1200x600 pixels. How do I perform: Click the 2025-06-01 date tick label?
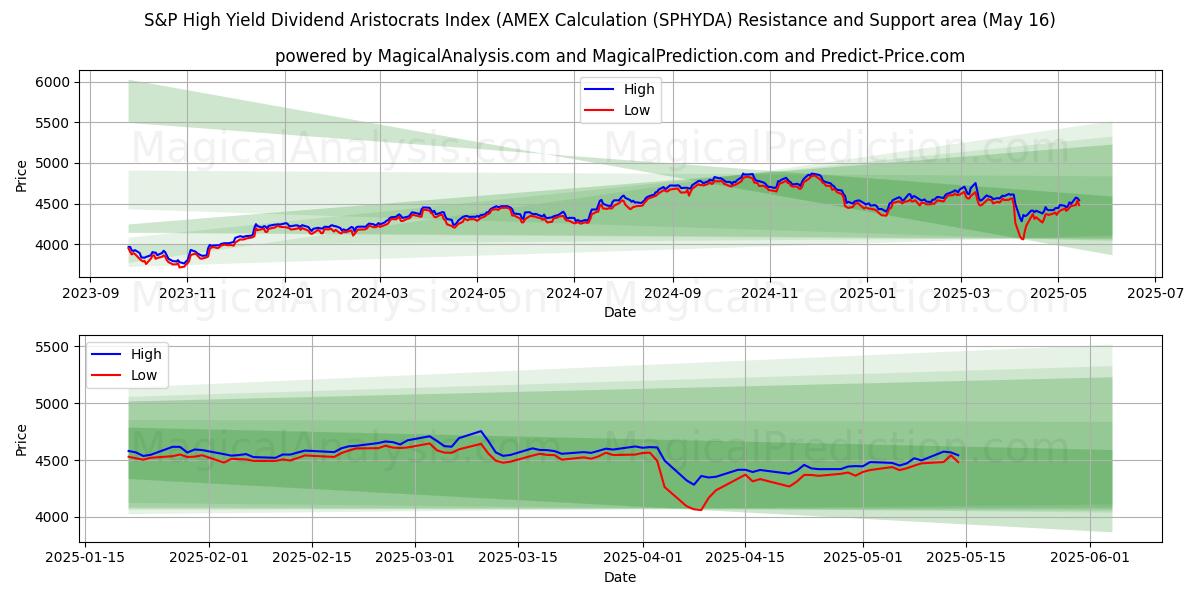click(x=1090, y=559)
